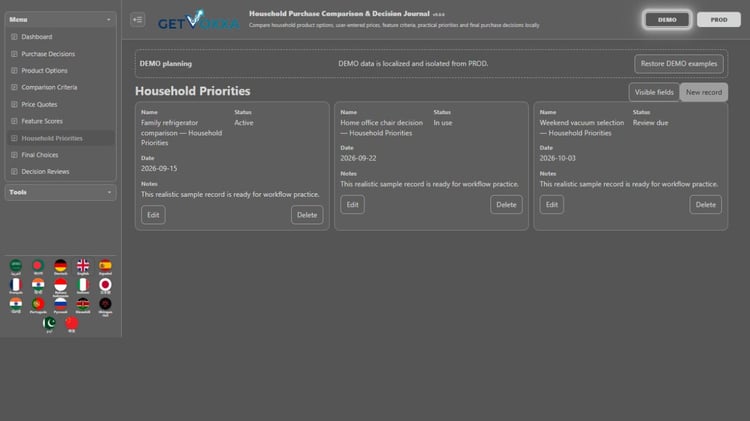
Task: Restore DEMO examples
Action: tap(679, 64)
